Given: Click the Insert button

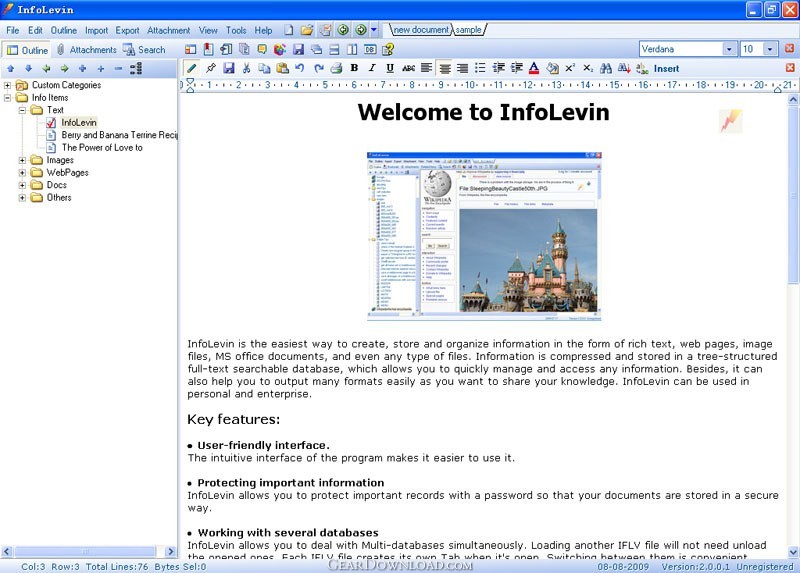Looking at the screenshot, I should (x=666, y=68).
